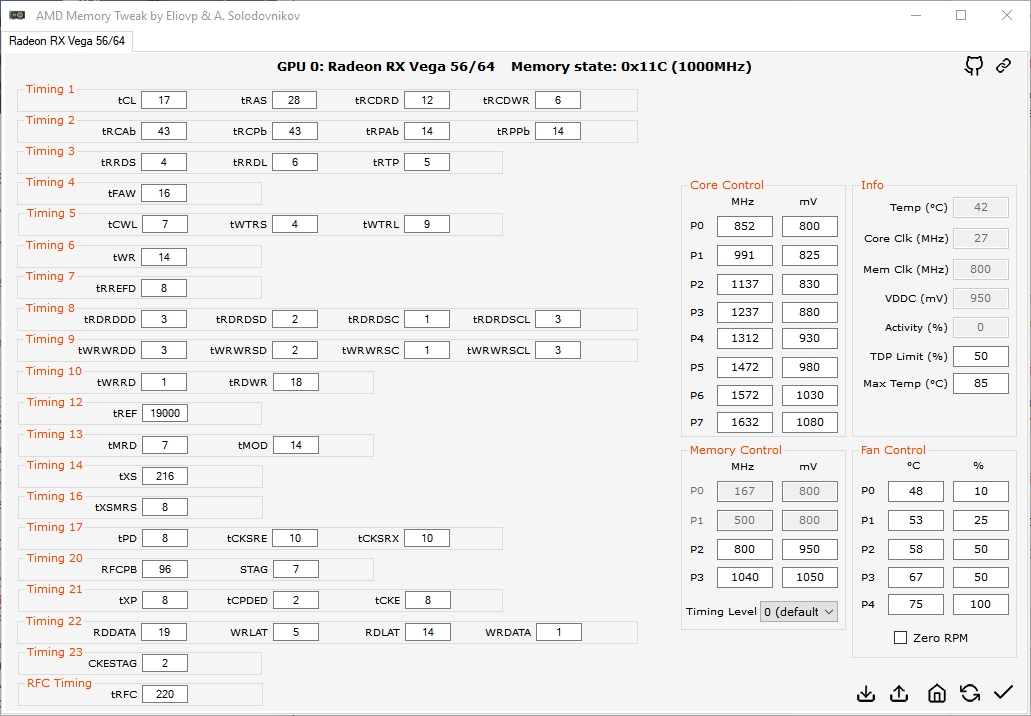Viewport: 1031px width, 716px height.
Task: Focus the RDDATA input field
Action: [x=164, y=632]
